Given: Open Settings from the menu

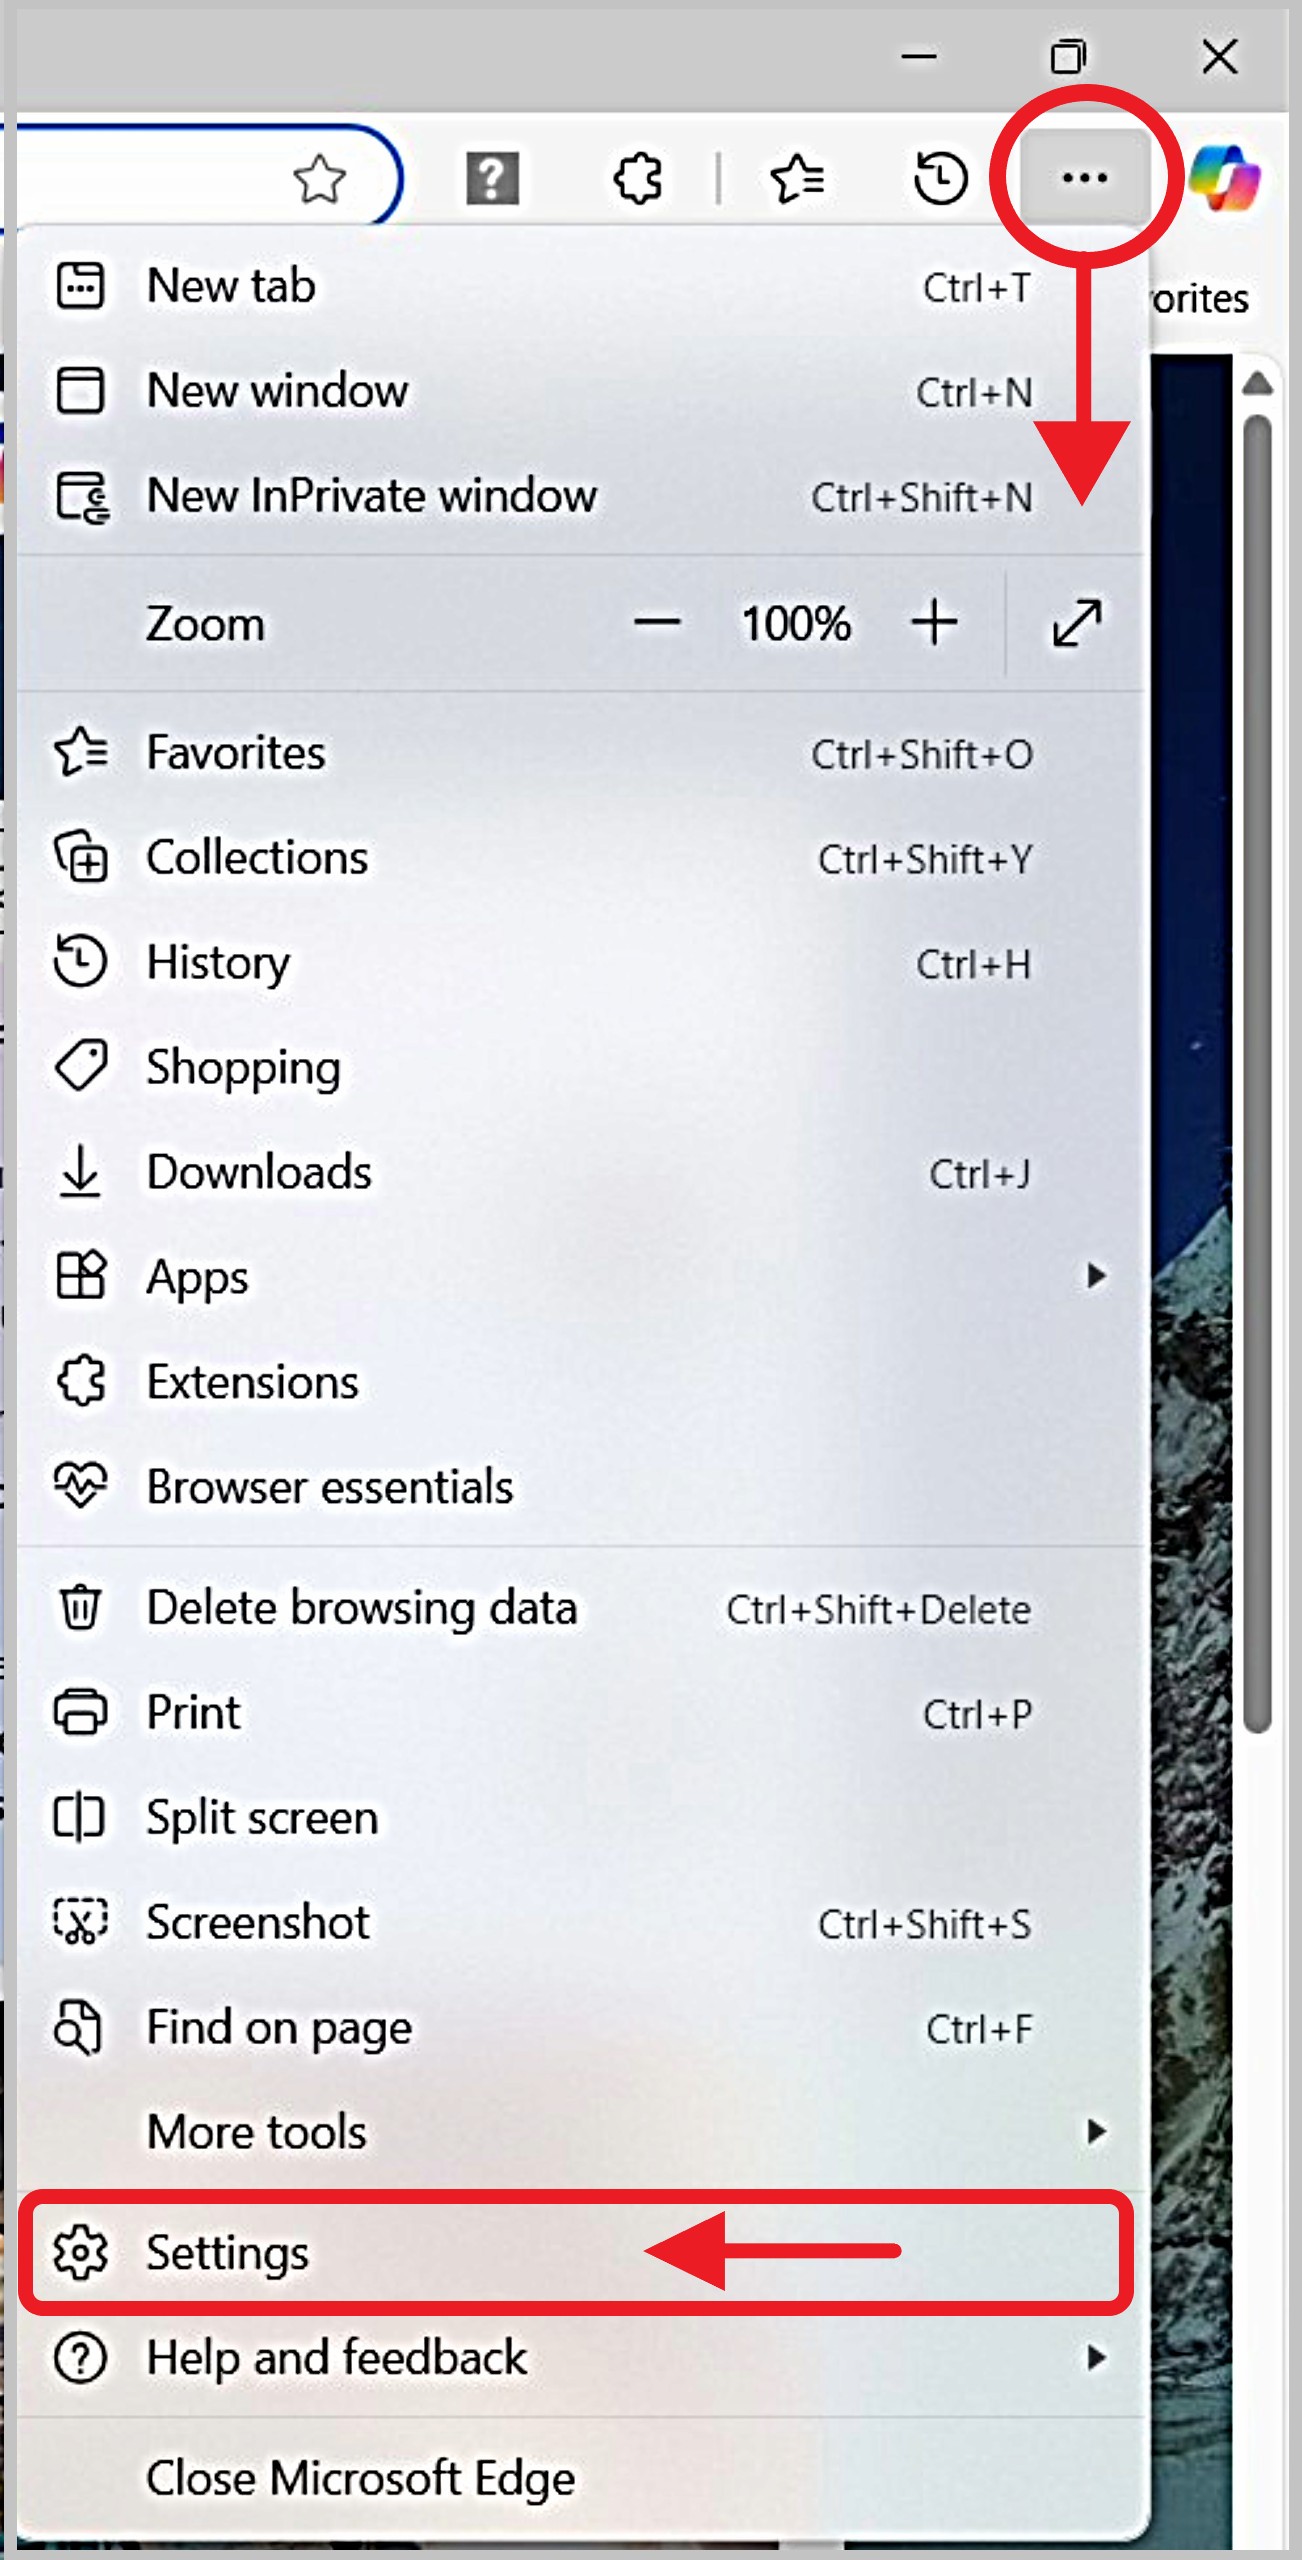Looking at the screenshot, I should point(228,2251).
